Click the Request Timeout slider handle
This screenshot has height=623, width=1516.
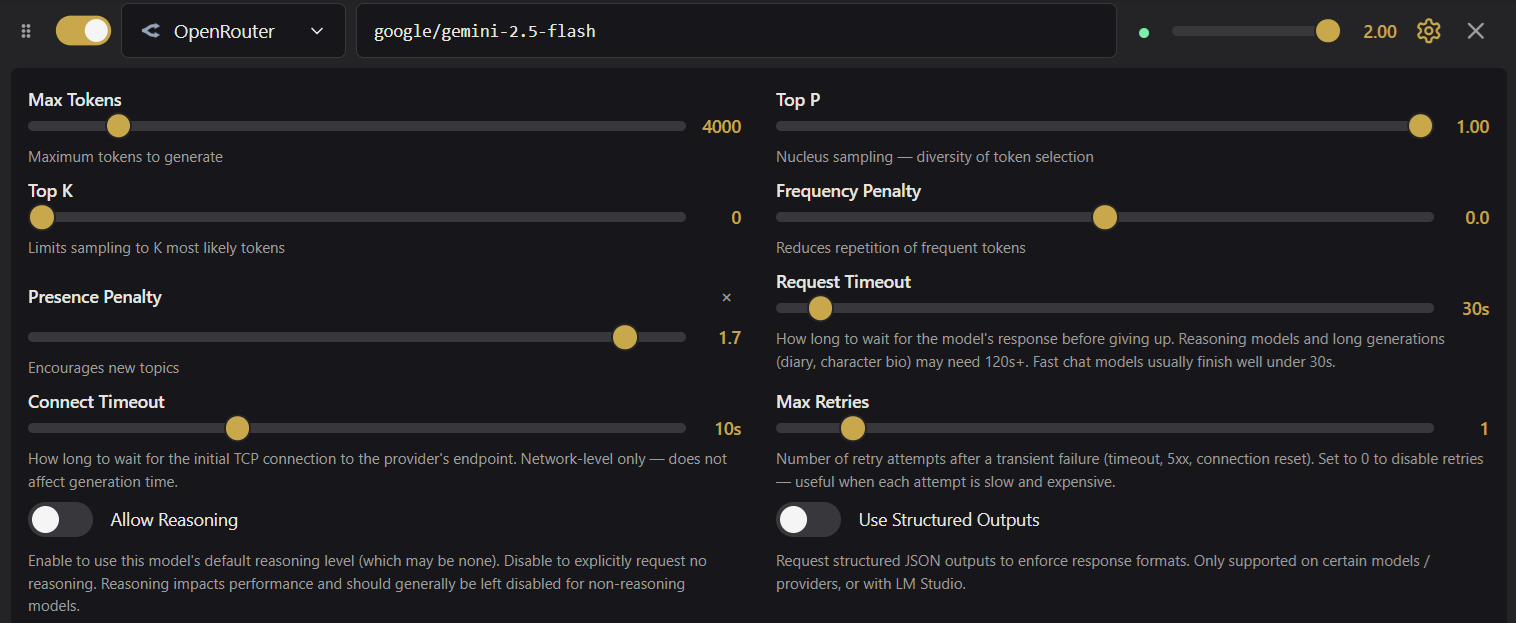coord(820,308)
